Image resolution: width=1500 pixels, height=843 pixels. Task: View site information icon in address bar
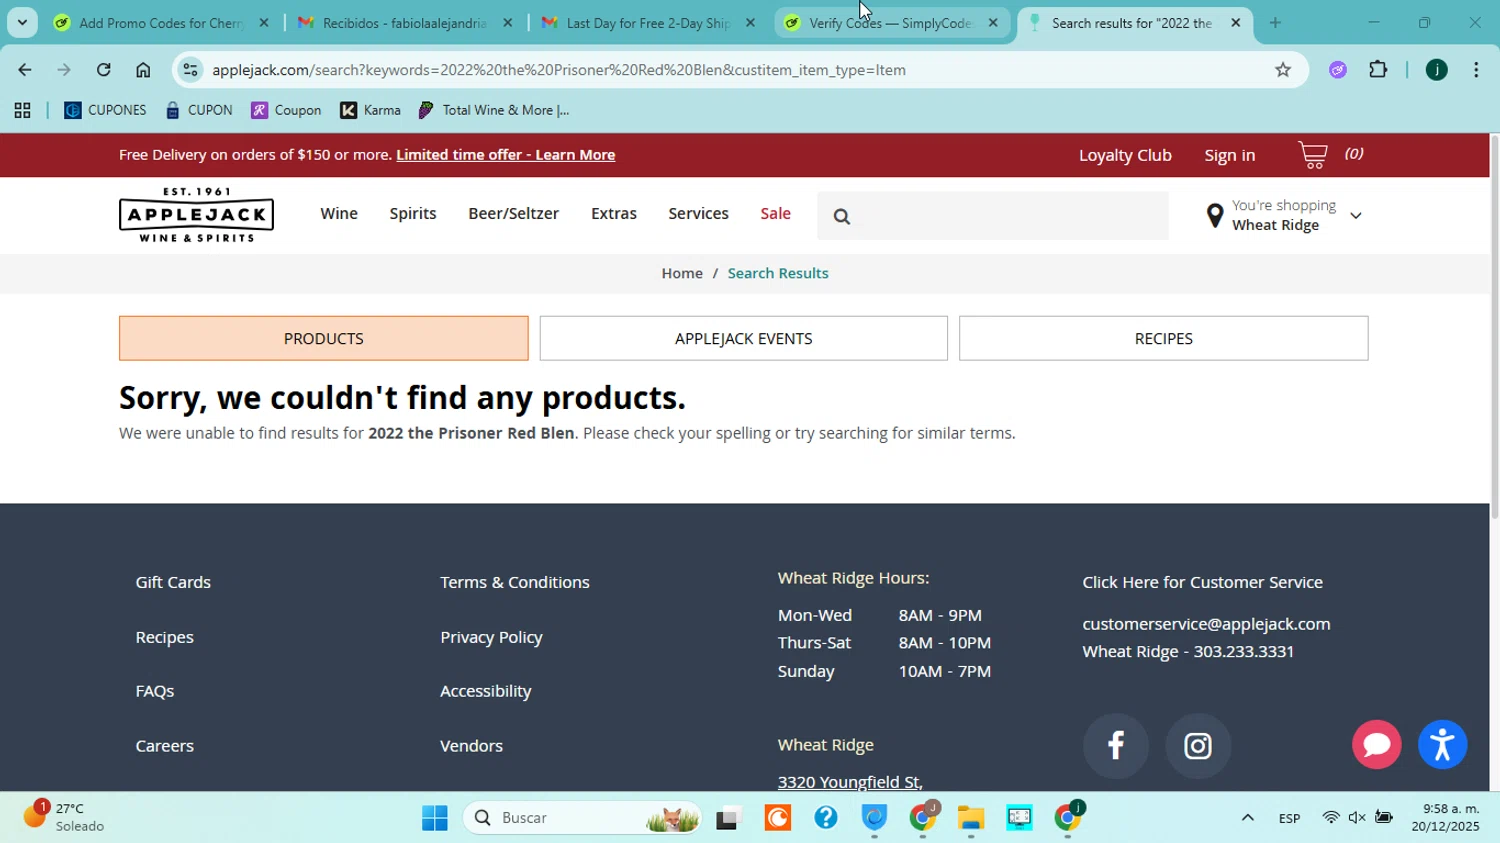pyautogui.click(x=190, y=70)
